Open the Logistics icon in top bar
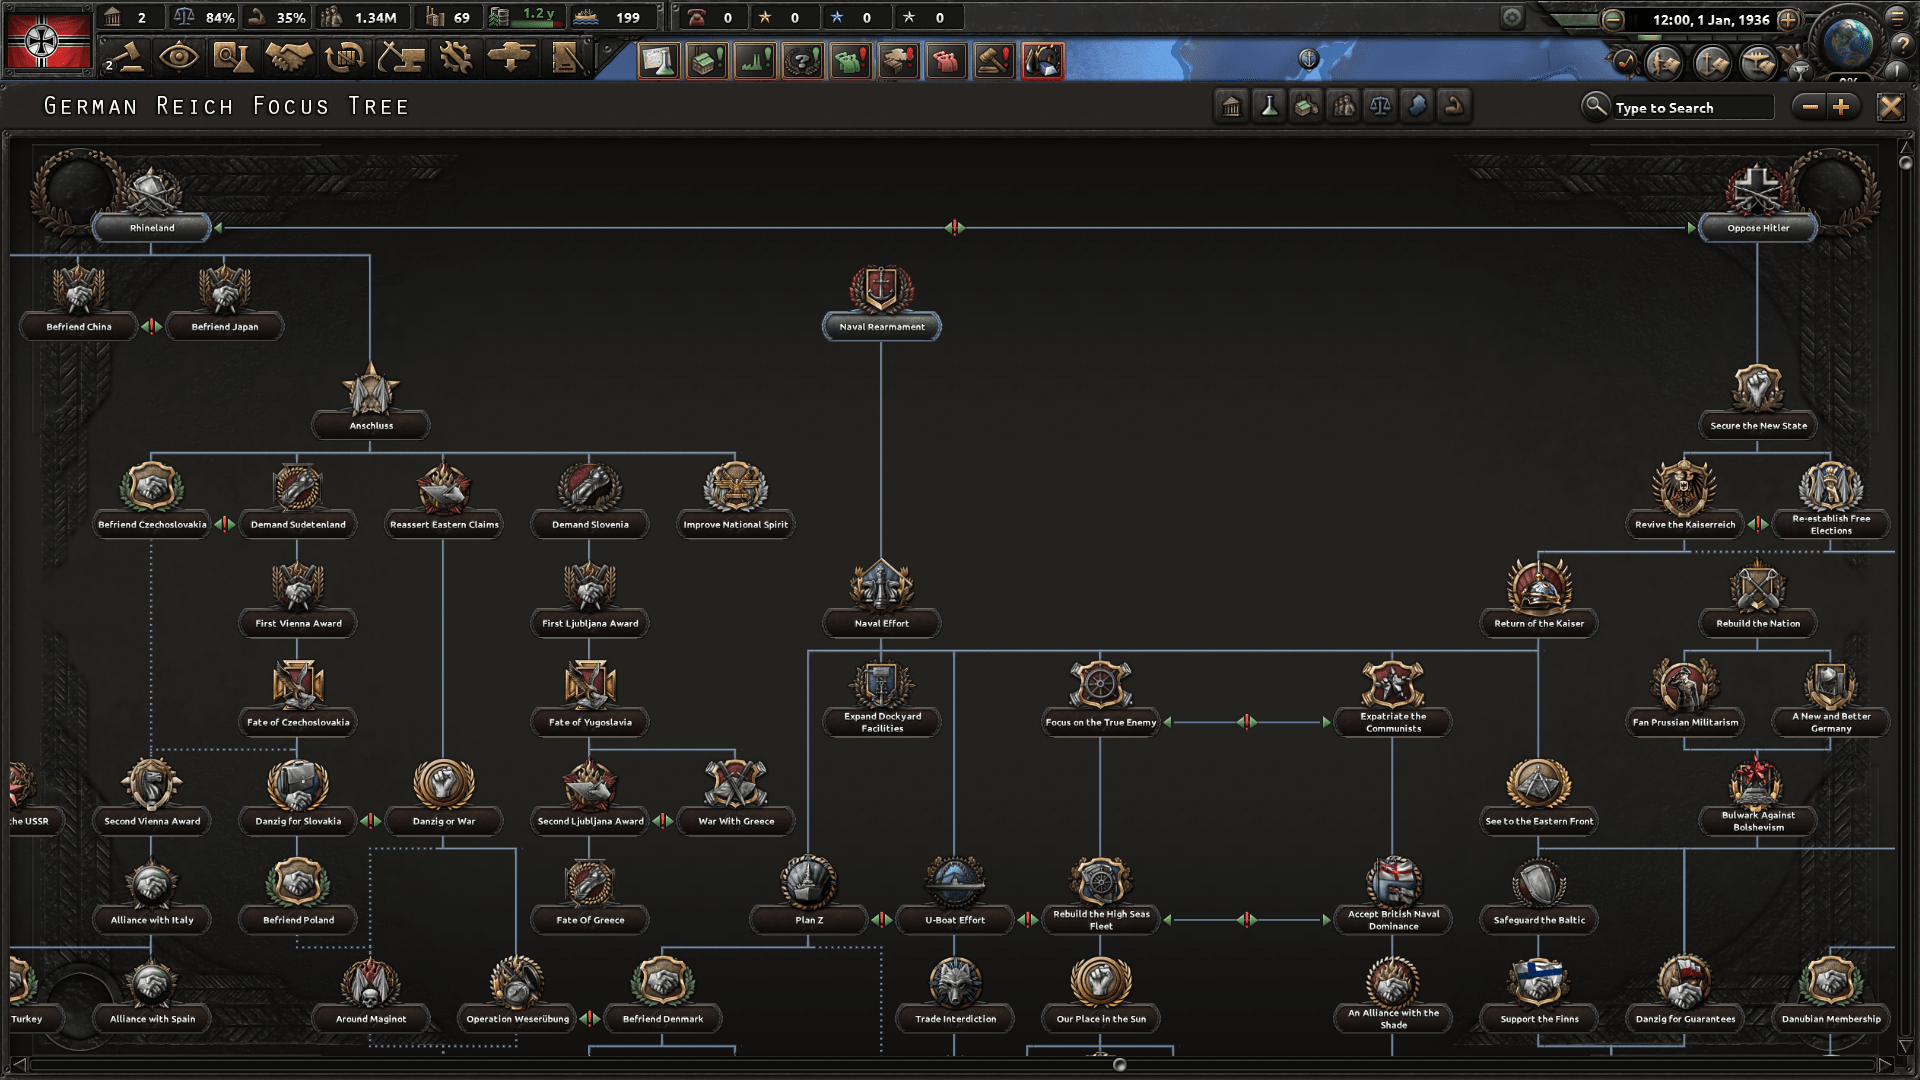This screenshot has width=1920, height=1080. (566, 58)
